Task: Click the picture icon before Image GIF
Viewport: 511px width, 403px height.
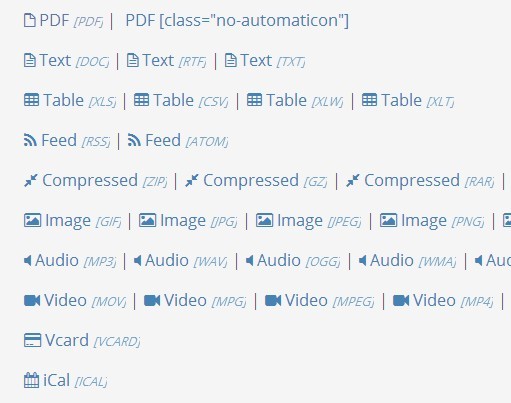Action: [x=32, y=220]
